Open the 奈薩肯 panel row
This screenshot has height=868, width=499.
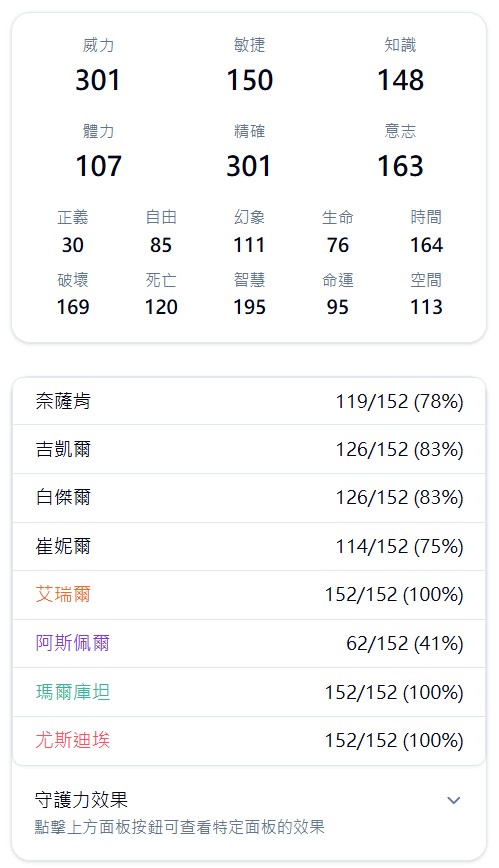pyautogui.click(x=249, y=401)
